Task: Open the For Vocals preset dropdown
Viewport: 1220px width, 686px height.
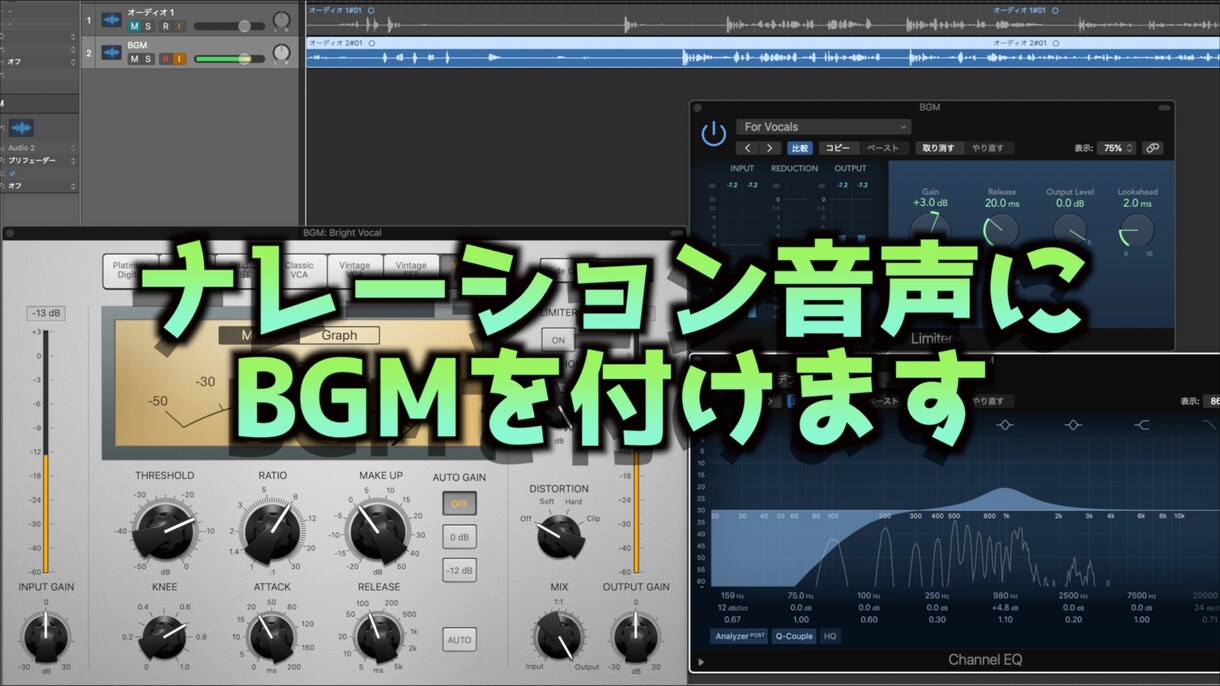Action: [x=824, y=127]
